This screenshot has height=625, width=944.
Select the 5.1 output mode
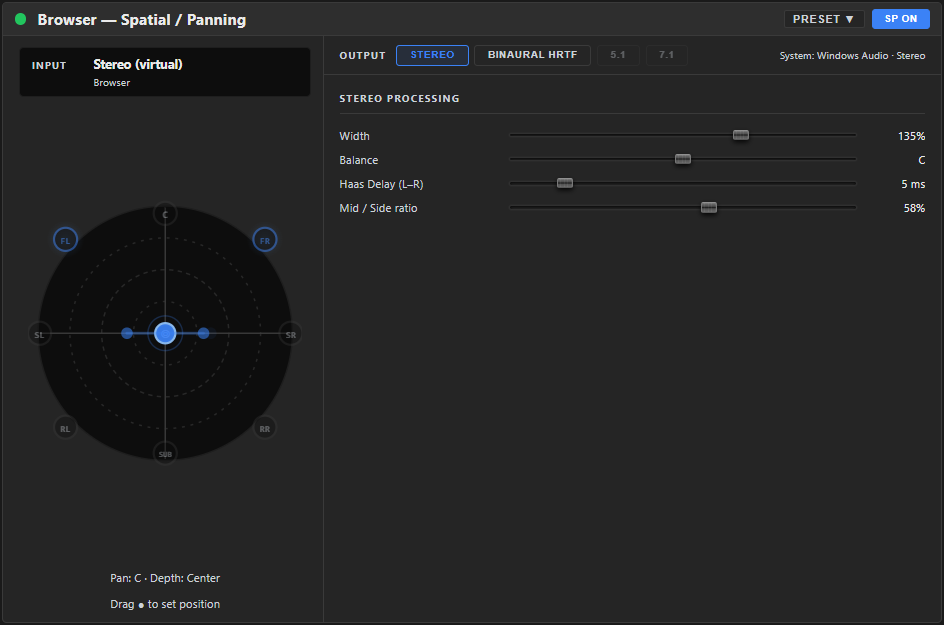(x=618, y=55)
